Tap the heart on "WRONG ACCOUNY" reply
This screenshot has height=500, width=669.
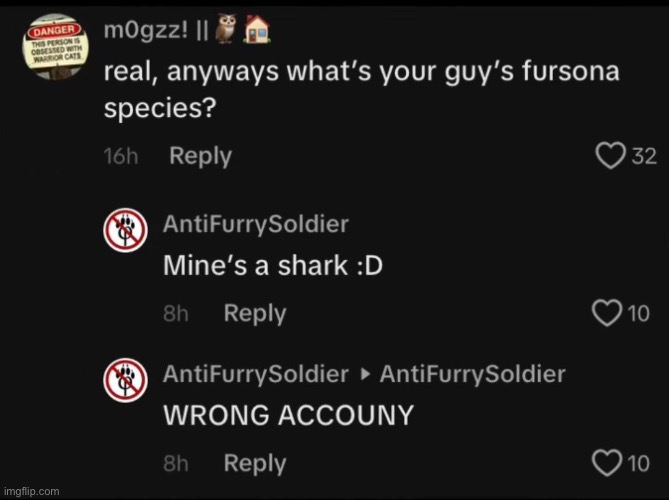(x=607, y=463)
